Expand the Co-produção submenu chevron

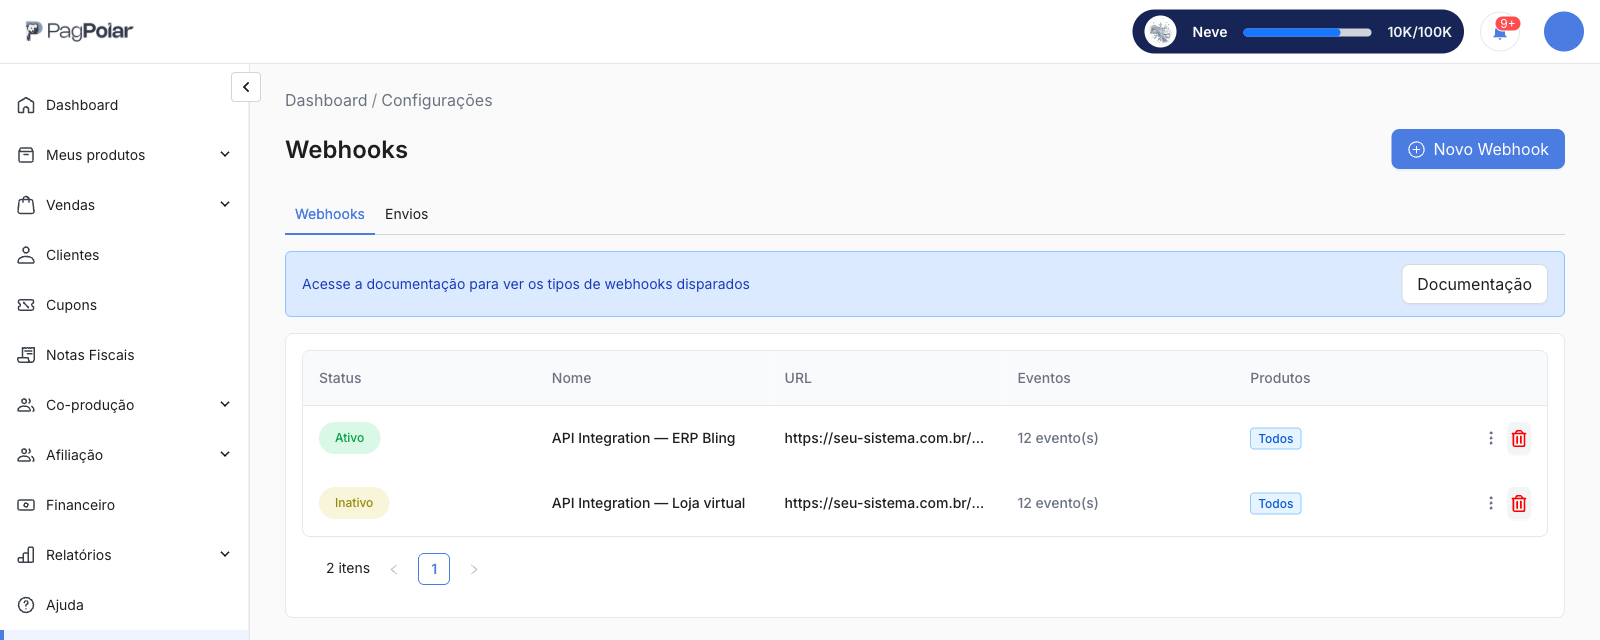coord(225,404)
